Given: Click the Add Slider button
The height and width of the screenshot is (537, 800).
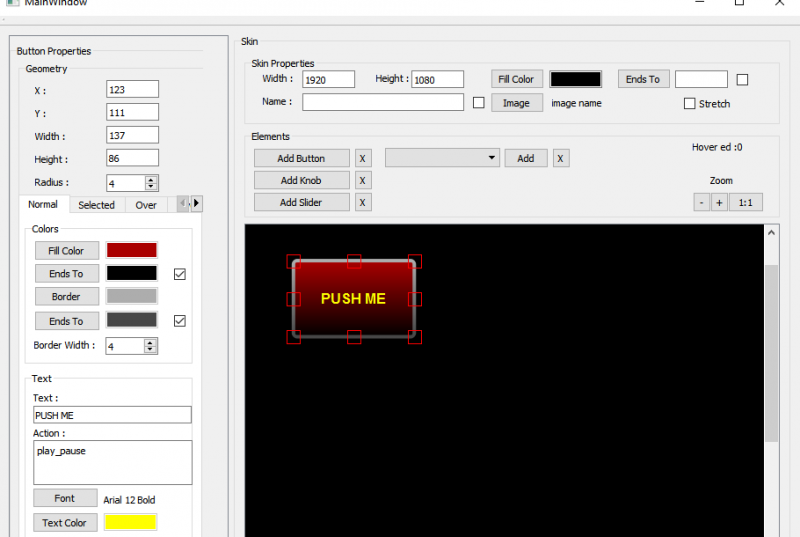Looking at the screenshot, I should (x=302, y=202).
